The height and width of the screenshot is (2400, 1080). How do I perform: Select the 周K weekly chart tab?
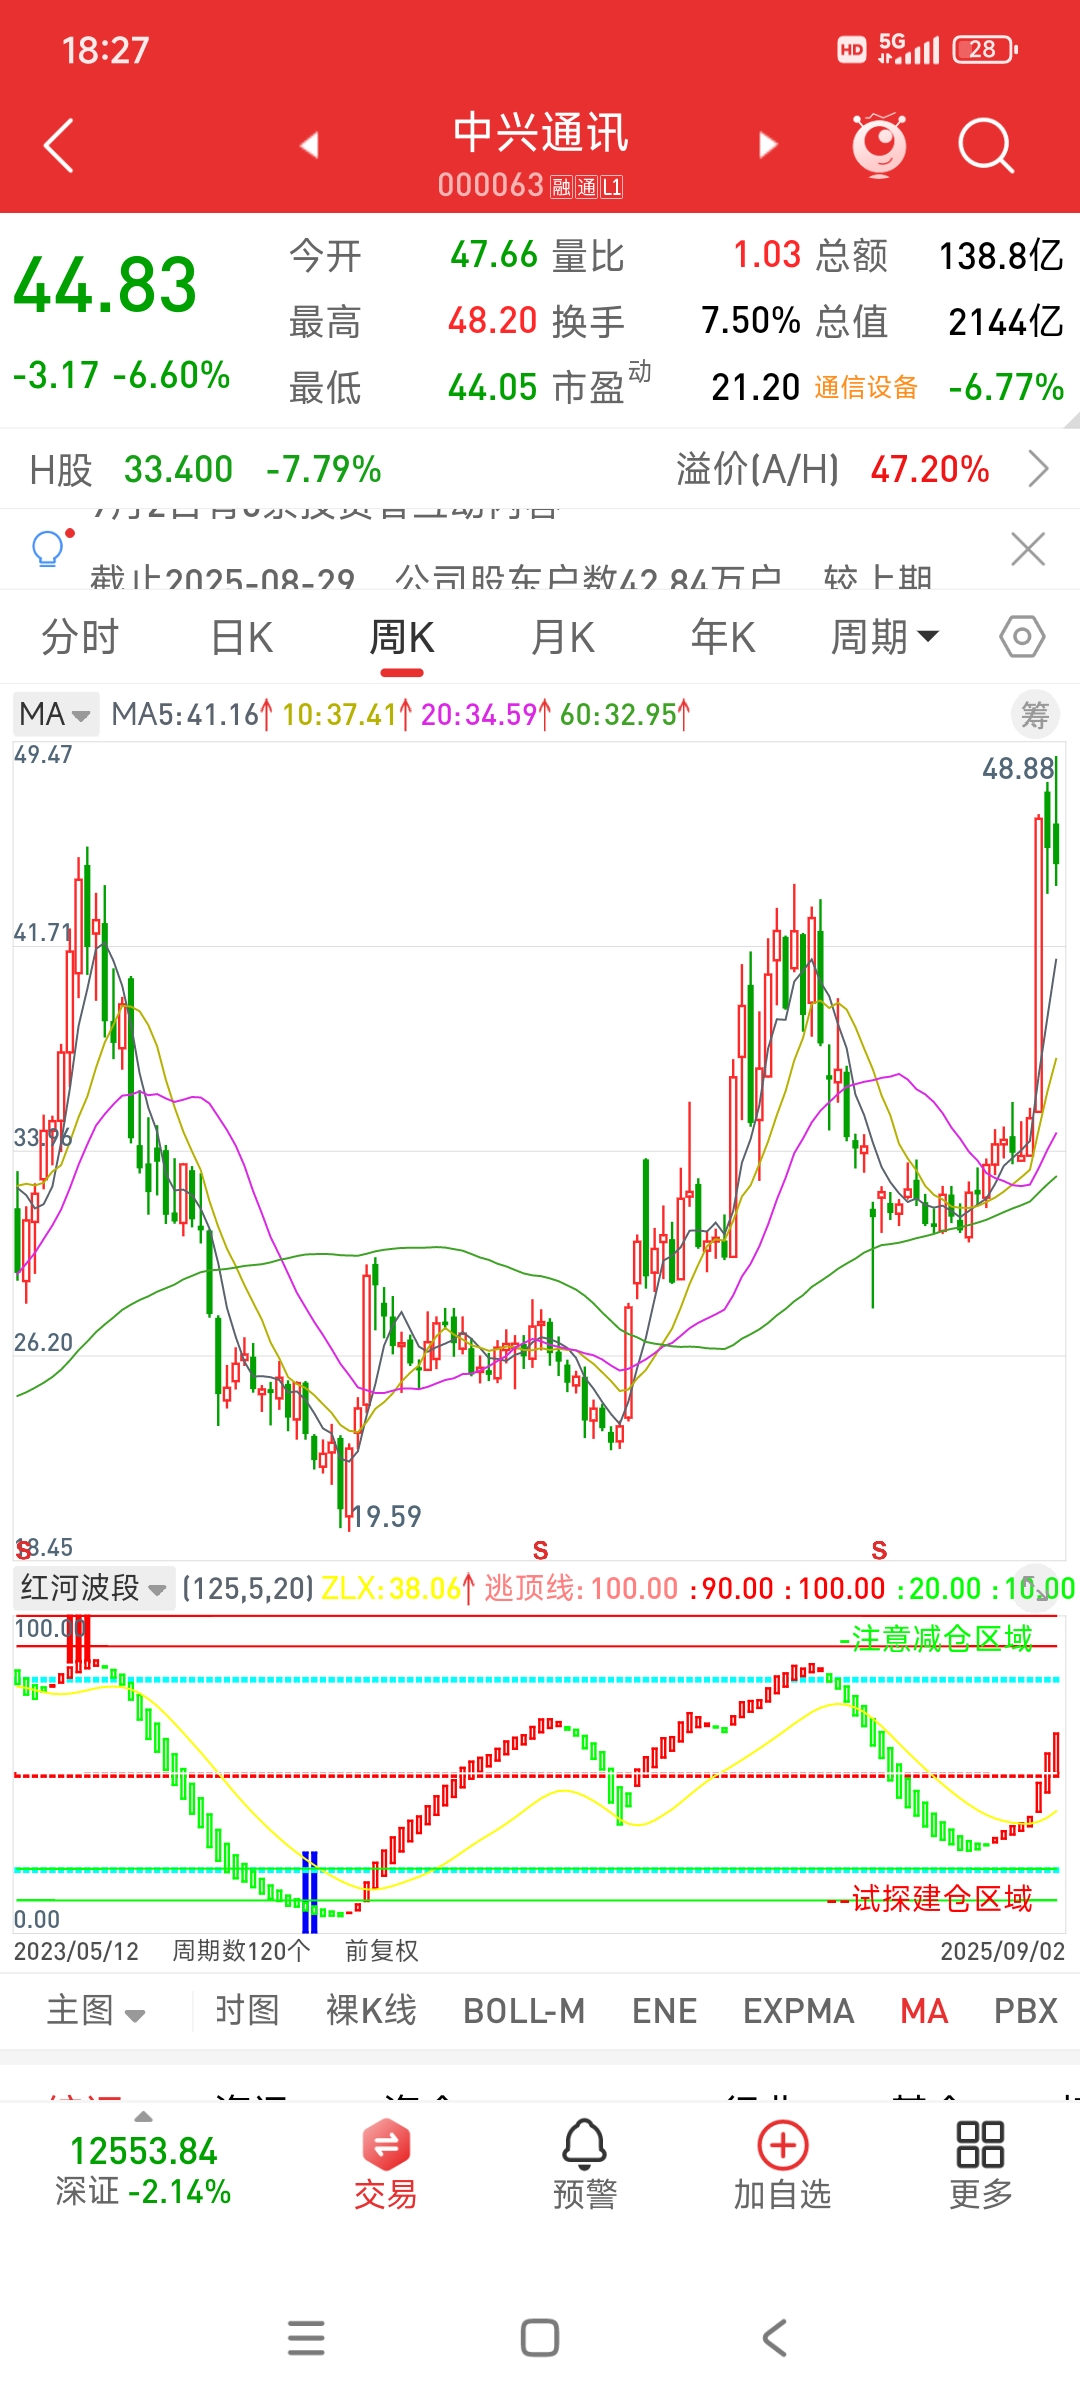[402, 637]
